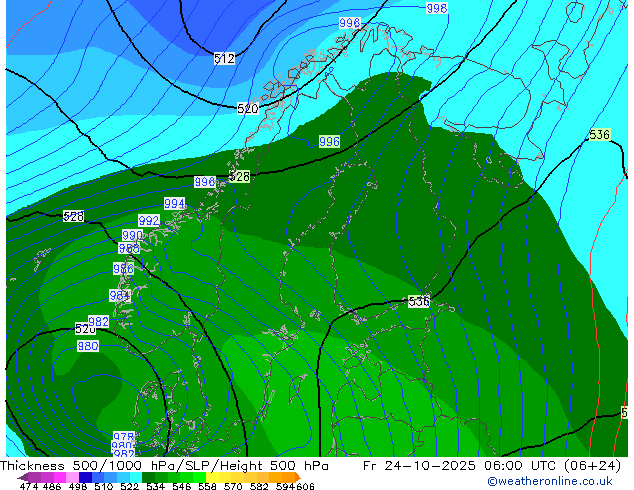Click the legend value 486
The width and height of the screenshot is (634, 490).
(52, 486)
